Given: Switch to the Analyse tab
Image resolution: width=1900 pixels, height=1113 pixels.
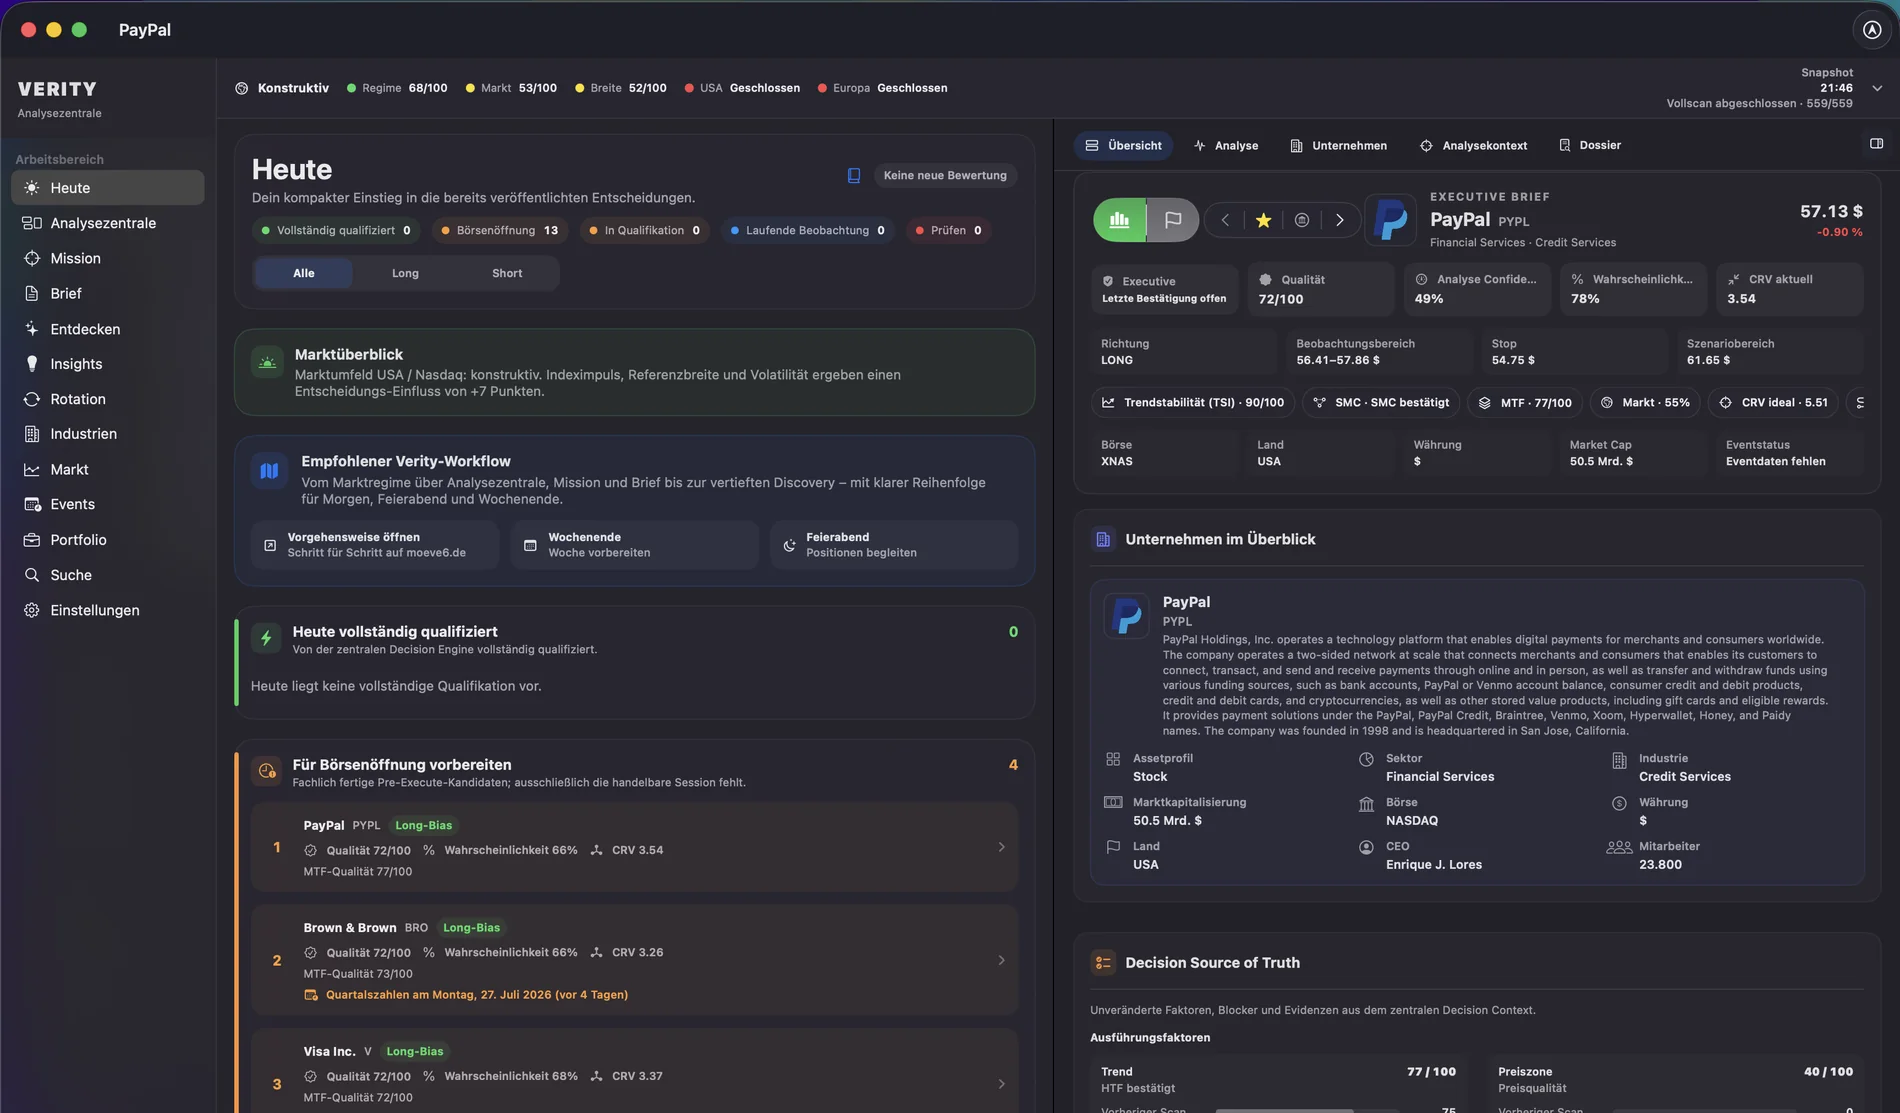Looking at the screenshot, I should tap(1226, 145).
